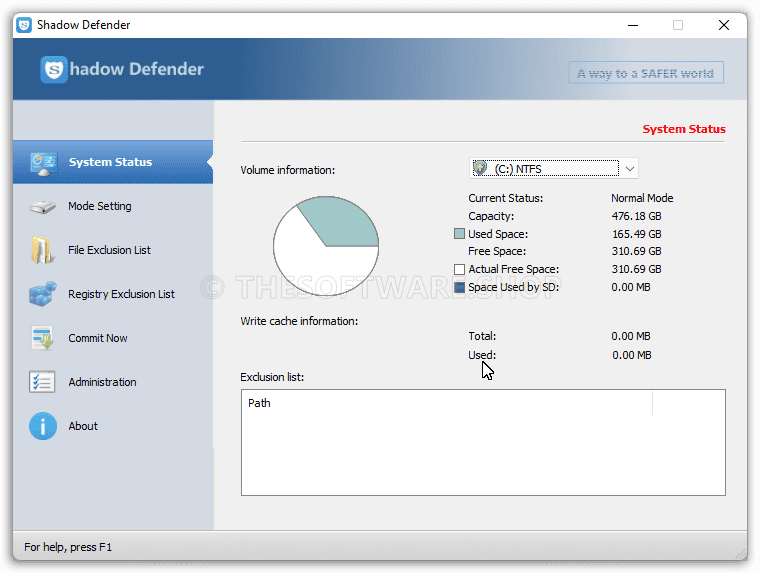760x573 pixels.
Task: Click the 'Normal Mode' status value
Action: pos(642,198)
